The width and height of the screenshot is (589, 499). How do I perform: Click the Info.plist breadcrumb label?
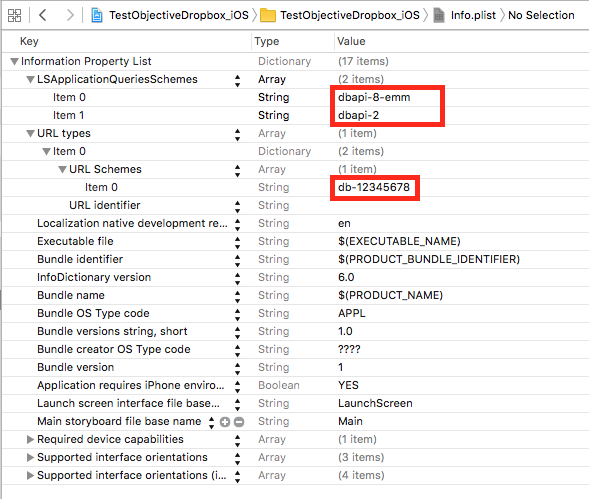pos(473,15)
